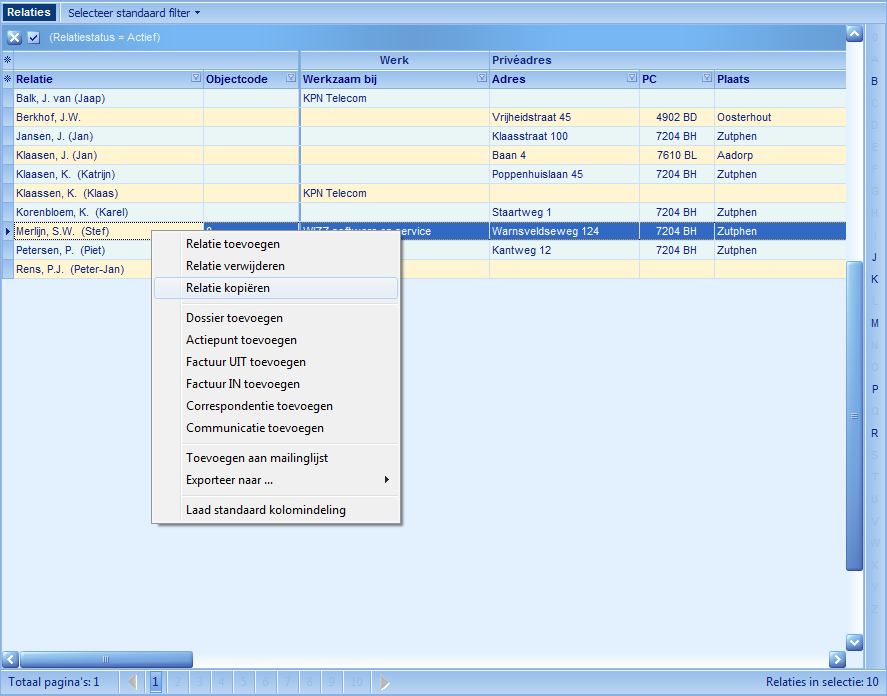Click the vertical scrollbar up arrow

(x=854, y=33)
